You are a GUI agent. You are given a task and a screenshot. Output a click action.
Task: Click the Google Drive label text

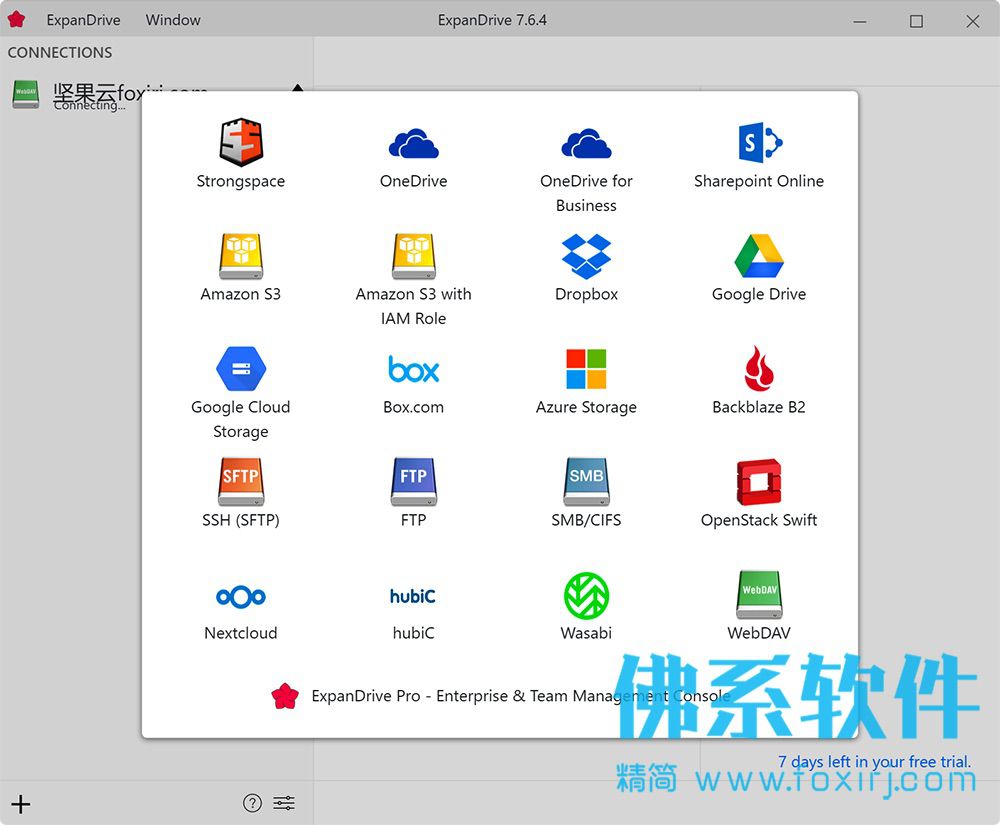759,295
